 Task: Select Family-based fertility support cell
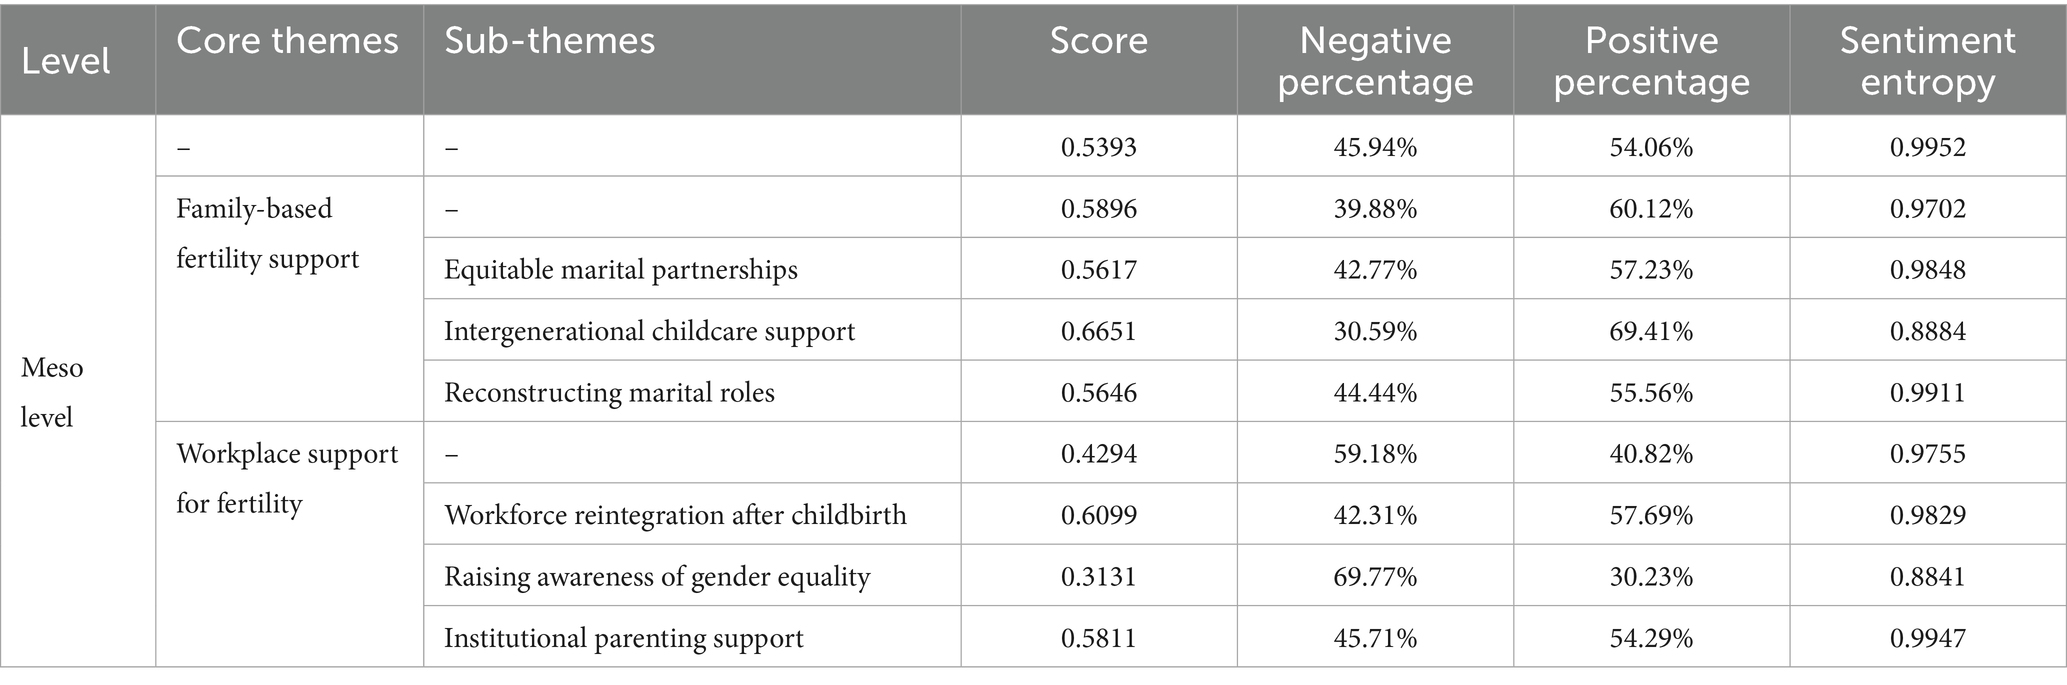(267, 234)
